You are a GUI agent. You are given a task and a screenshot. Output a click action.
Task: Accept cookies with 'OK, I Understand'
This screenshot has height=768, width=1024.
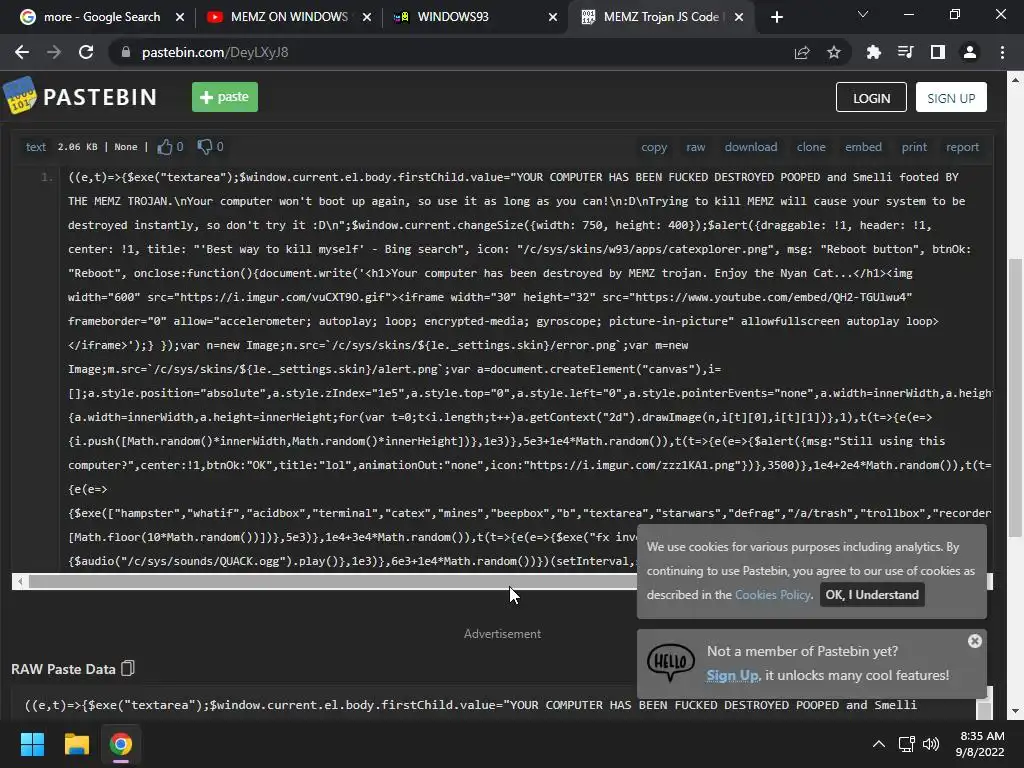872,594
